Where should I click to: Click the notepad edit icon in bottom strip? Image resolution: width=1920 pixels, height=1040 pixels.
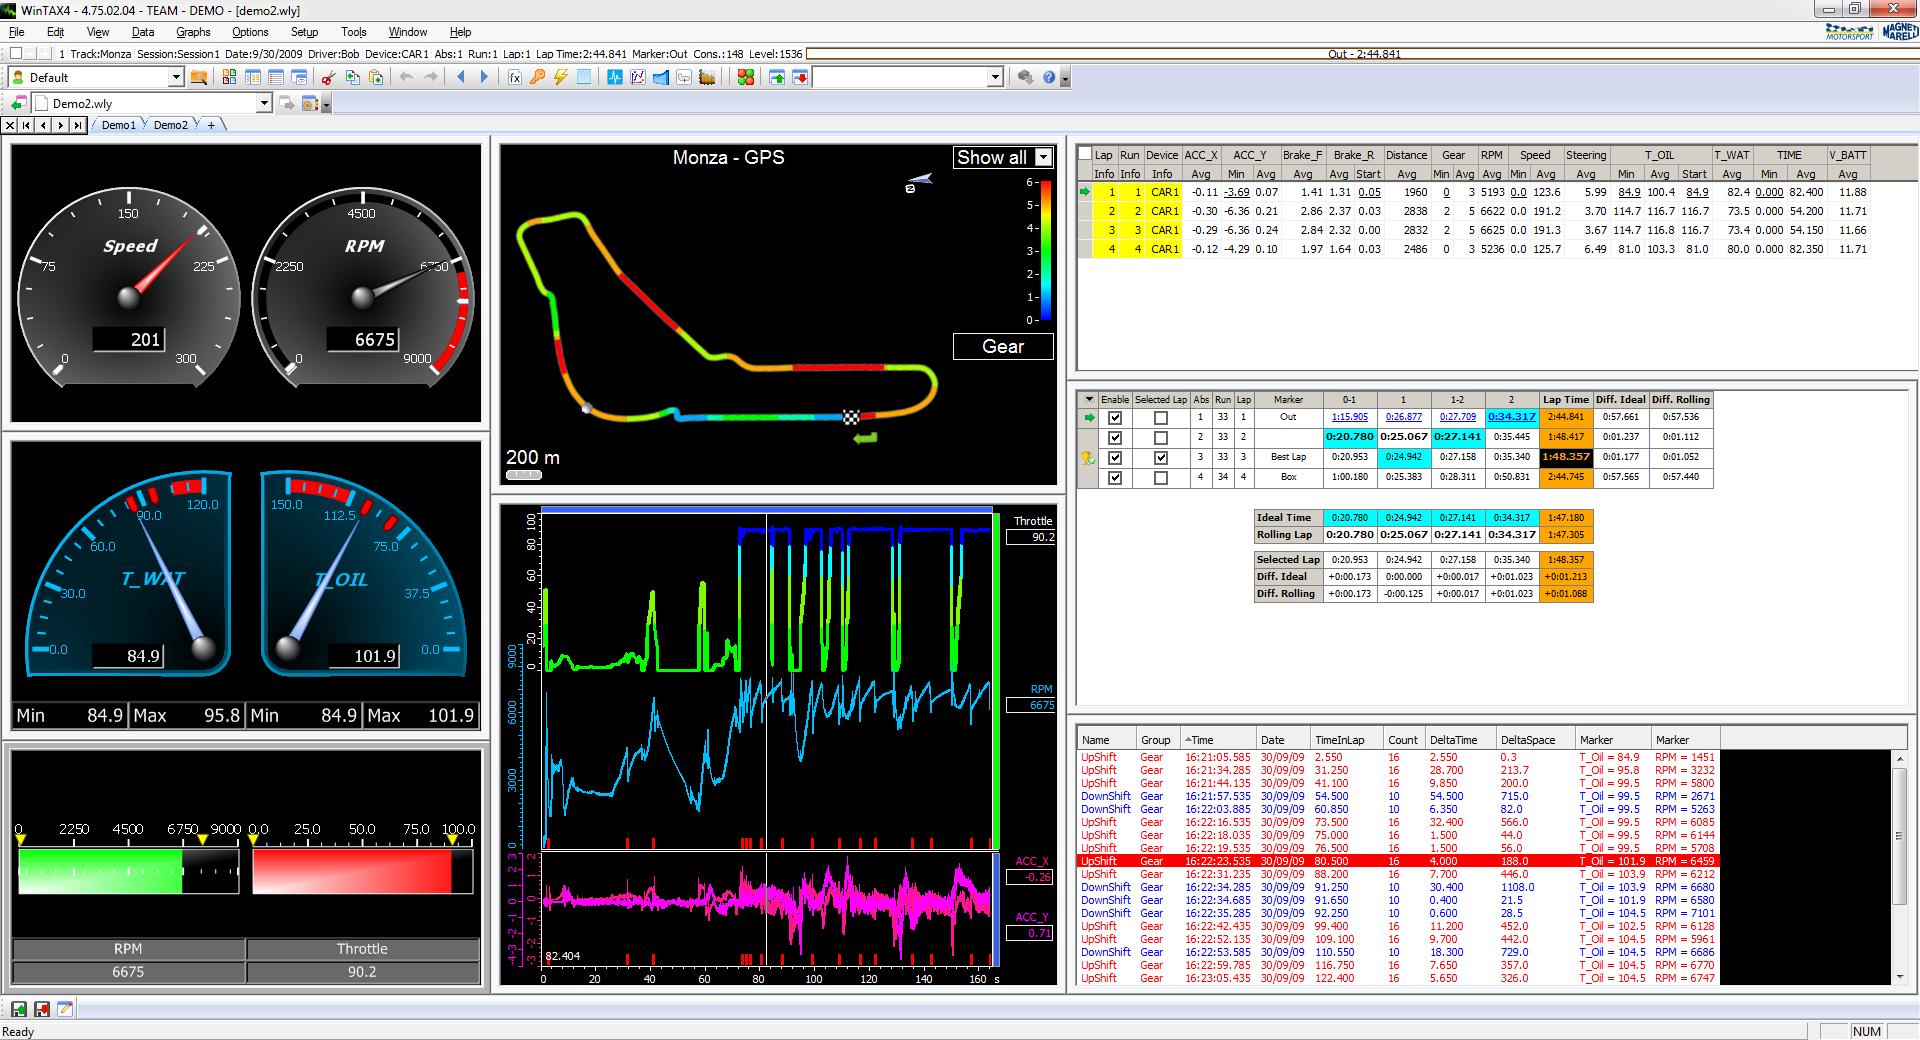pyautogui.click(x=65, y=1009)
